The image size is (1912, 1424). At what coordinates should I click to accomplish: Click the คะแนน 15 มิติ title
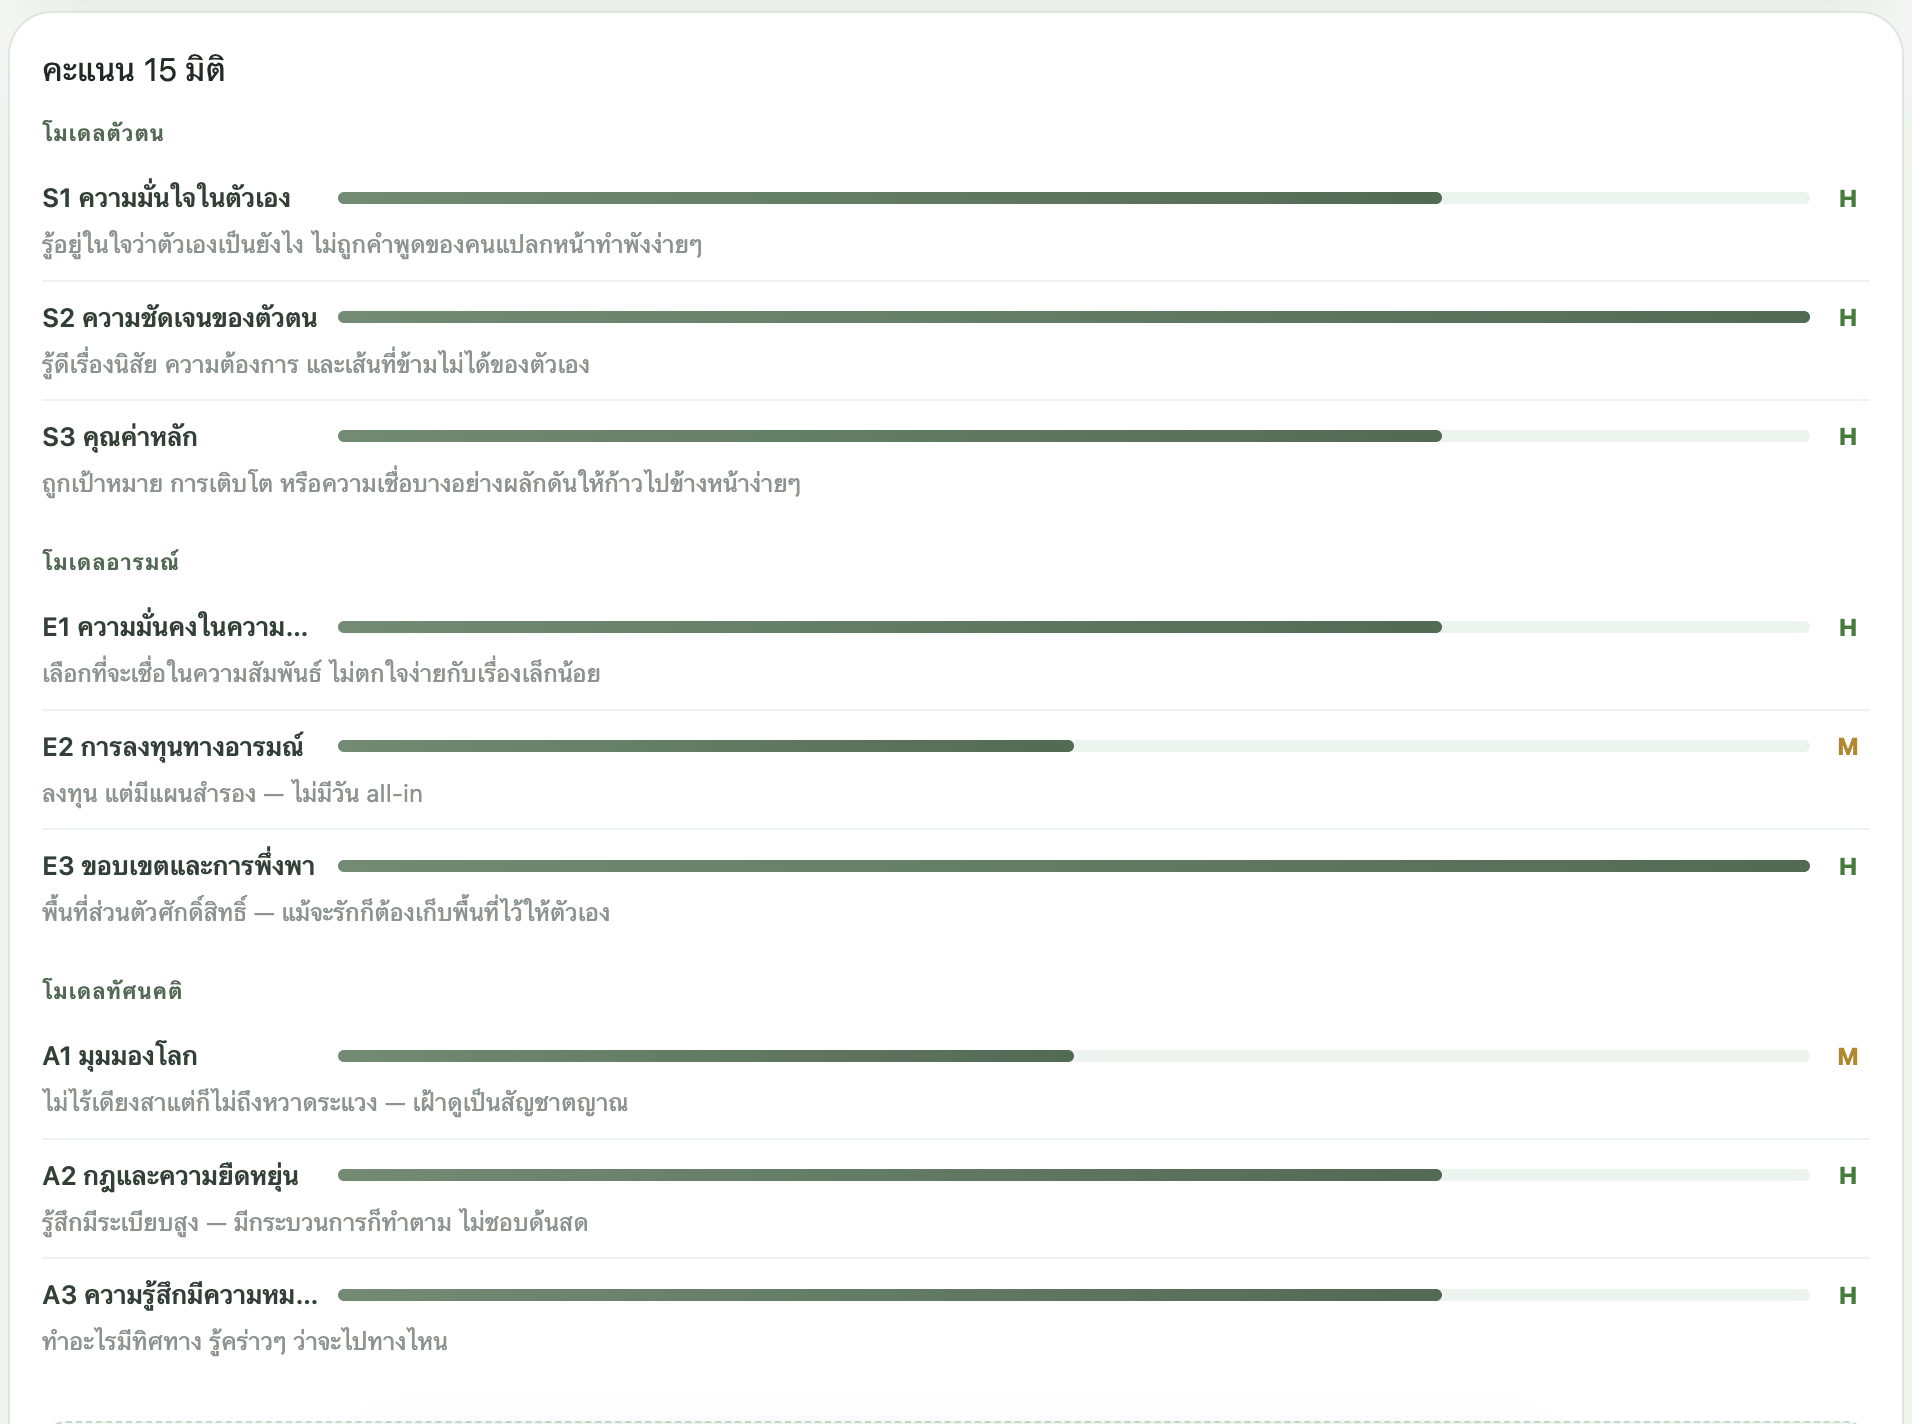pyautogui.click(x=133, y=70)
